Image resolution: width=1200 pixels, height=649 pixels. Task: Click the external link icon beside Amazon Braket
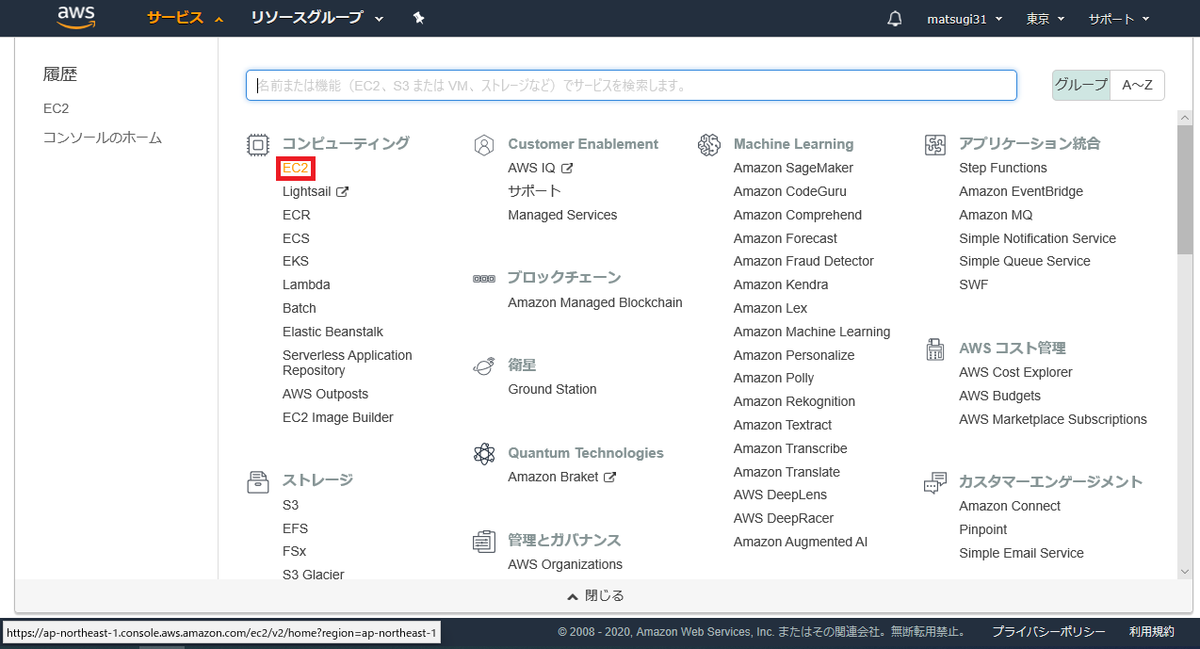pos(610,477)
